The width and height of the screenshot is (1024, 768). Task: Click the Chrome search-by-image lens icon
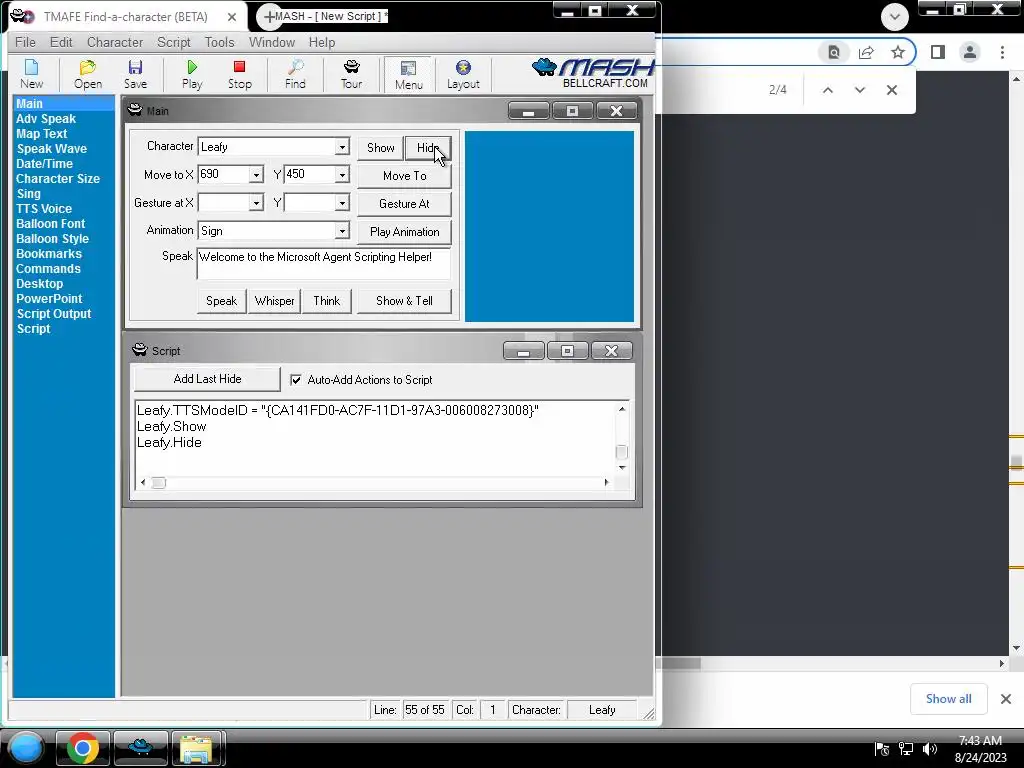click(834, 52)
